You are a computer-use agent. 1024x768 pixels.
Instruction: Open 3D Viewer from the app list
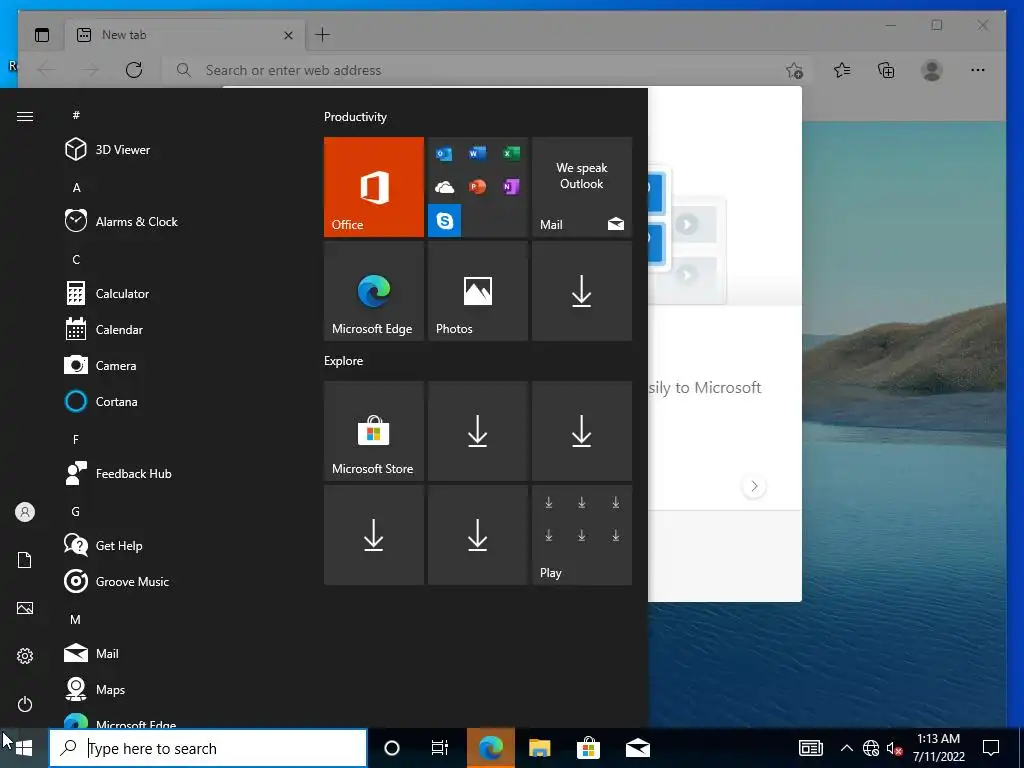coord(176,150)
